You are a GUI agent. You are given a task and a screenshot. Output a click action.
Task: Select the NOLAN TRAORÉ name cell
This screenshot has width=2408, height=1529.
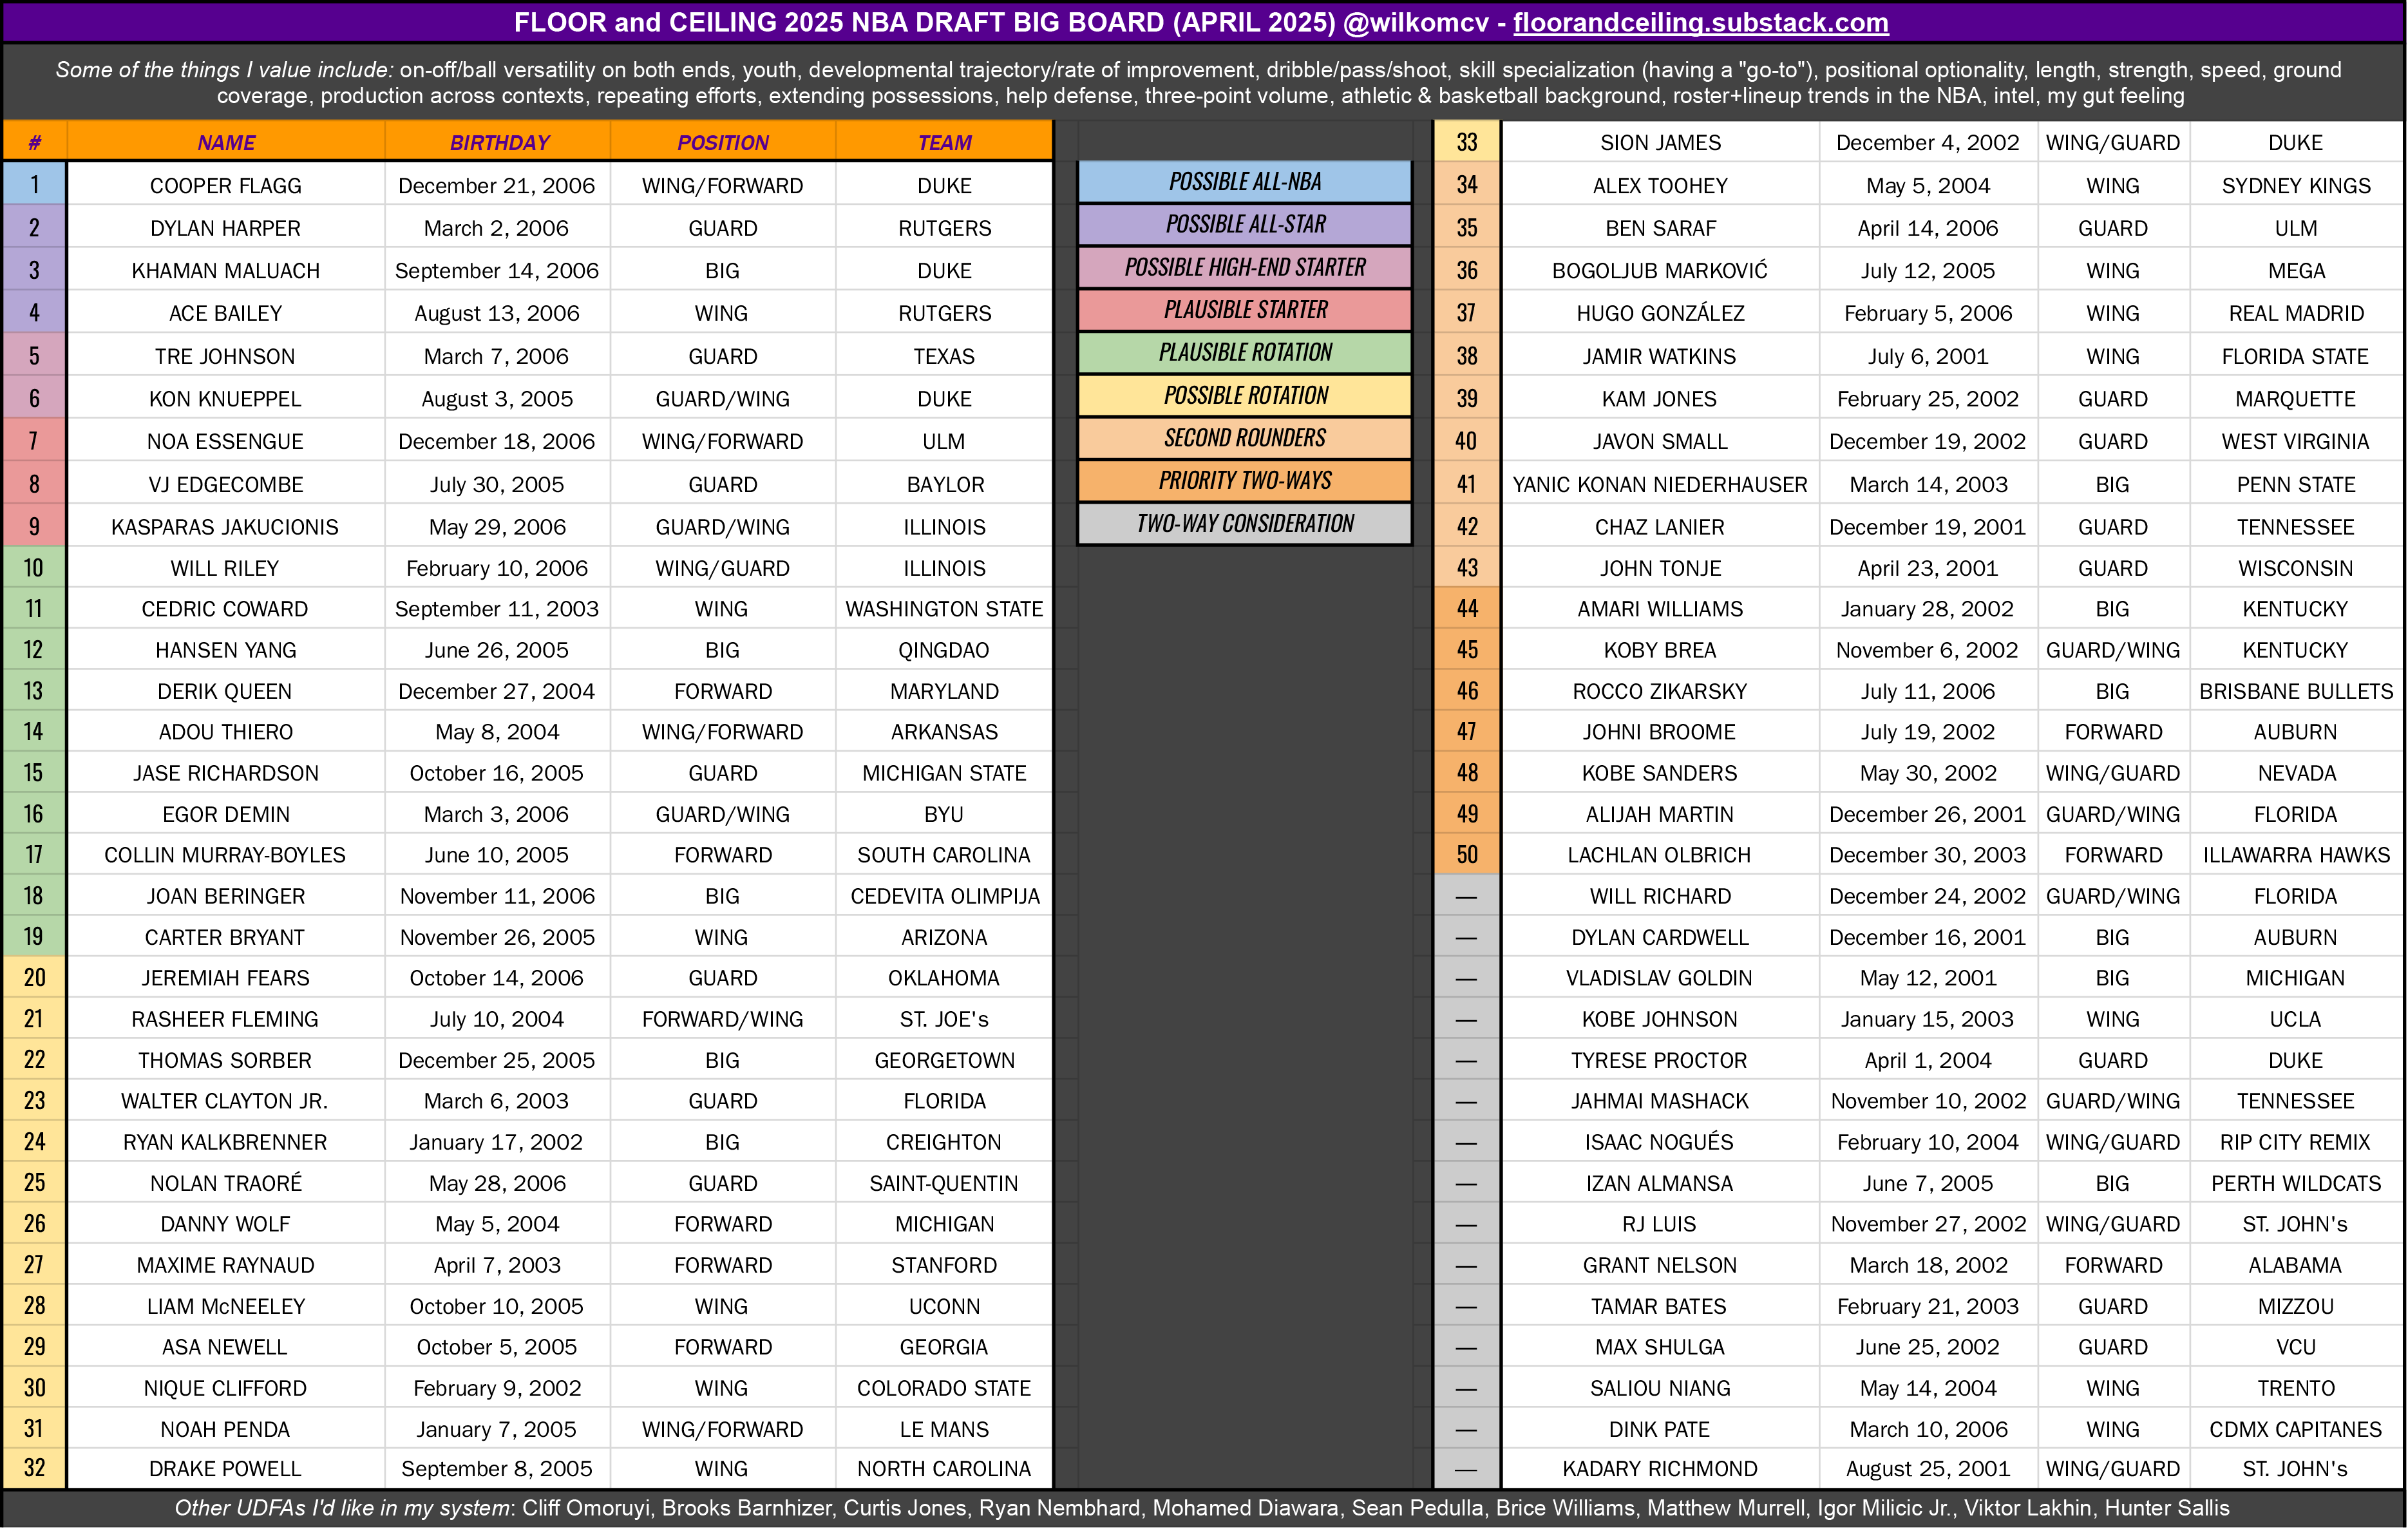pyautogui.click(x=226, y=1183)
